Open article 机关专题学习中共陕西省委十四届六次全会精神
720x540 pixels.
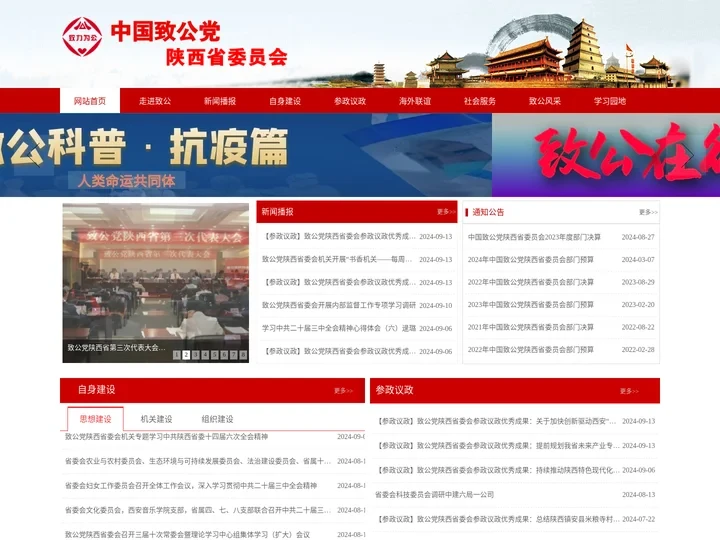166,437
